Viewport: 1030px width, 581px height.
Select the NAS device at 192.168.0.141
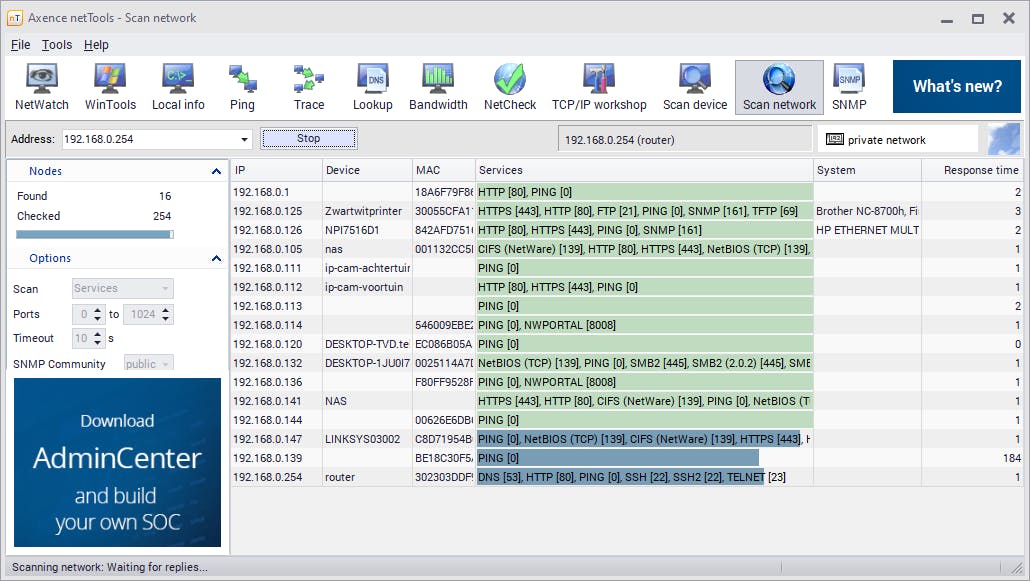(x=627, y=401)
